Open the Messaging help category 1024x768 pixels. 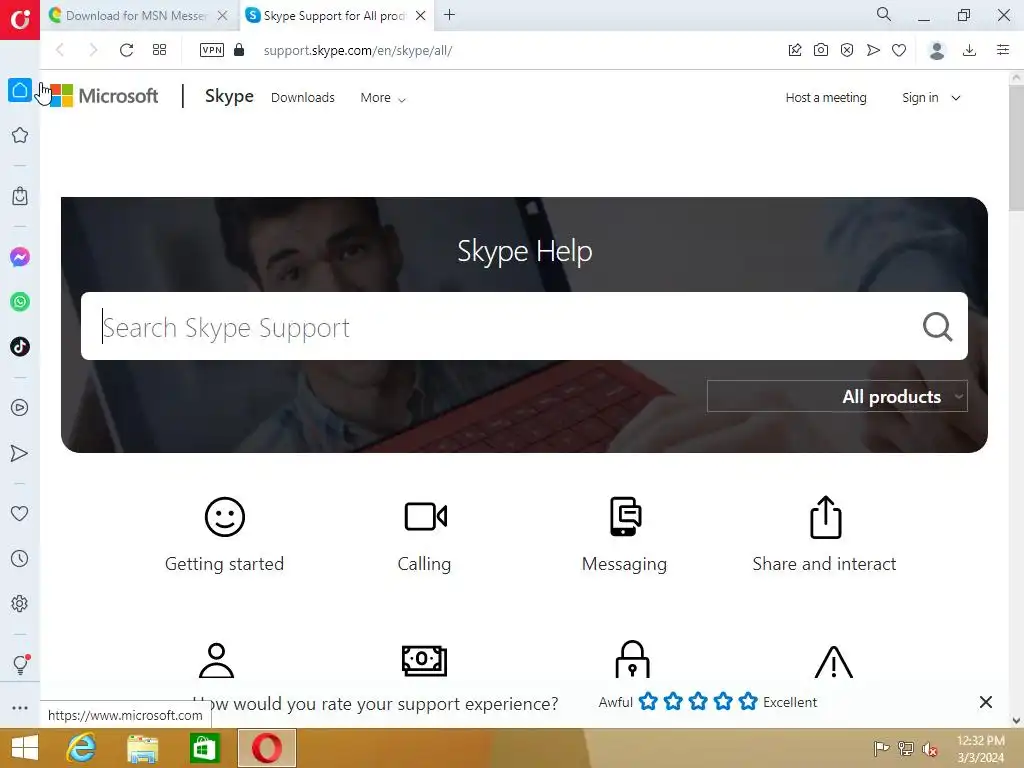coord(625,536)
